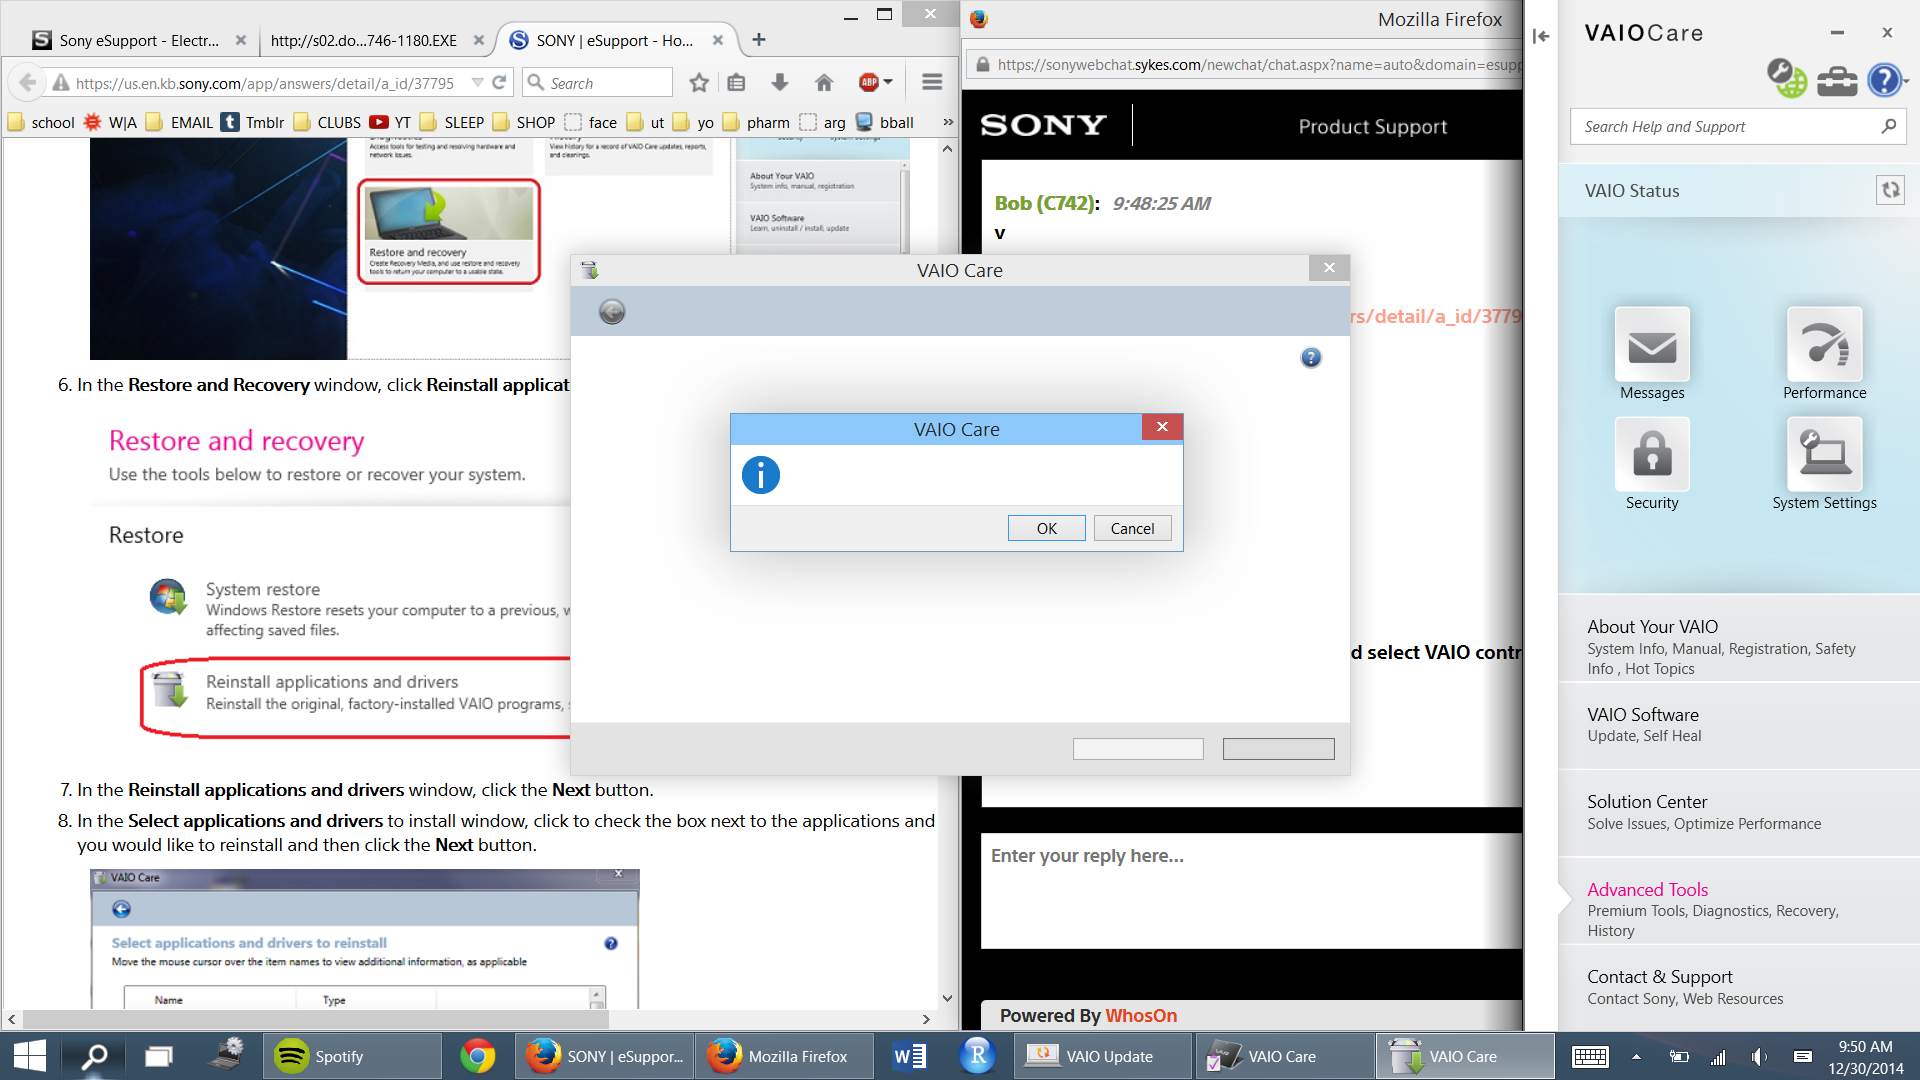Open the Tmblr bookmark

click(253, 123)
